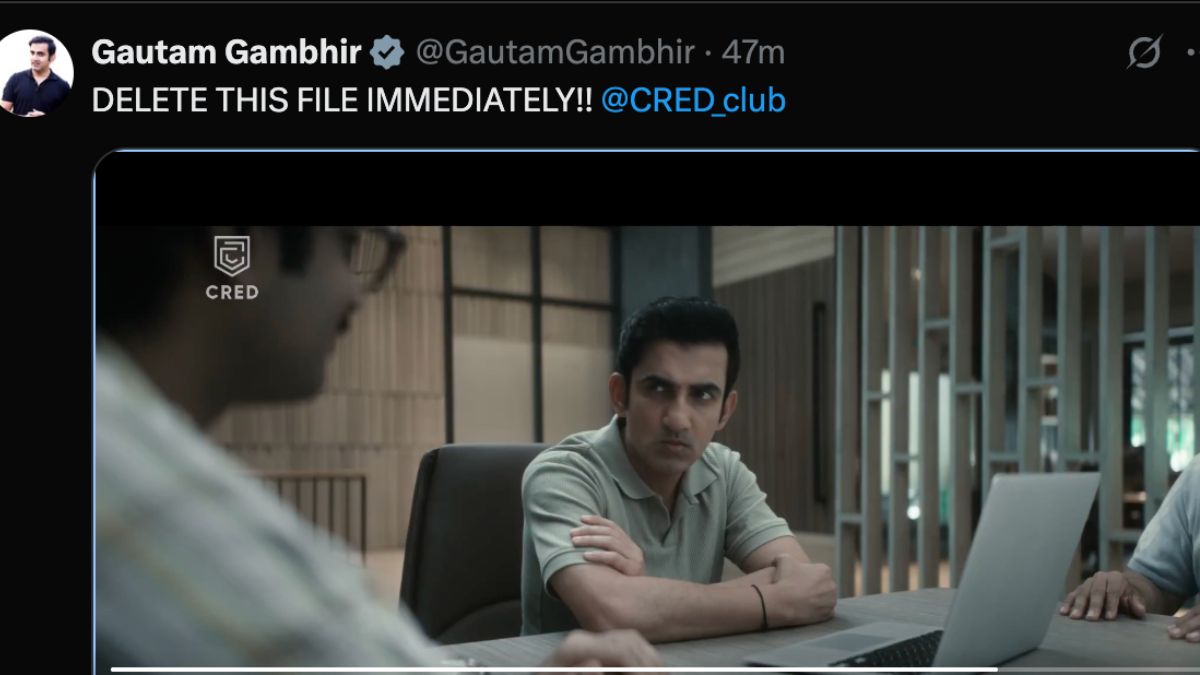Screen dimensions: 1200x675
Task: Click the Gautam Gambhir display name
Action: (227, 53)
